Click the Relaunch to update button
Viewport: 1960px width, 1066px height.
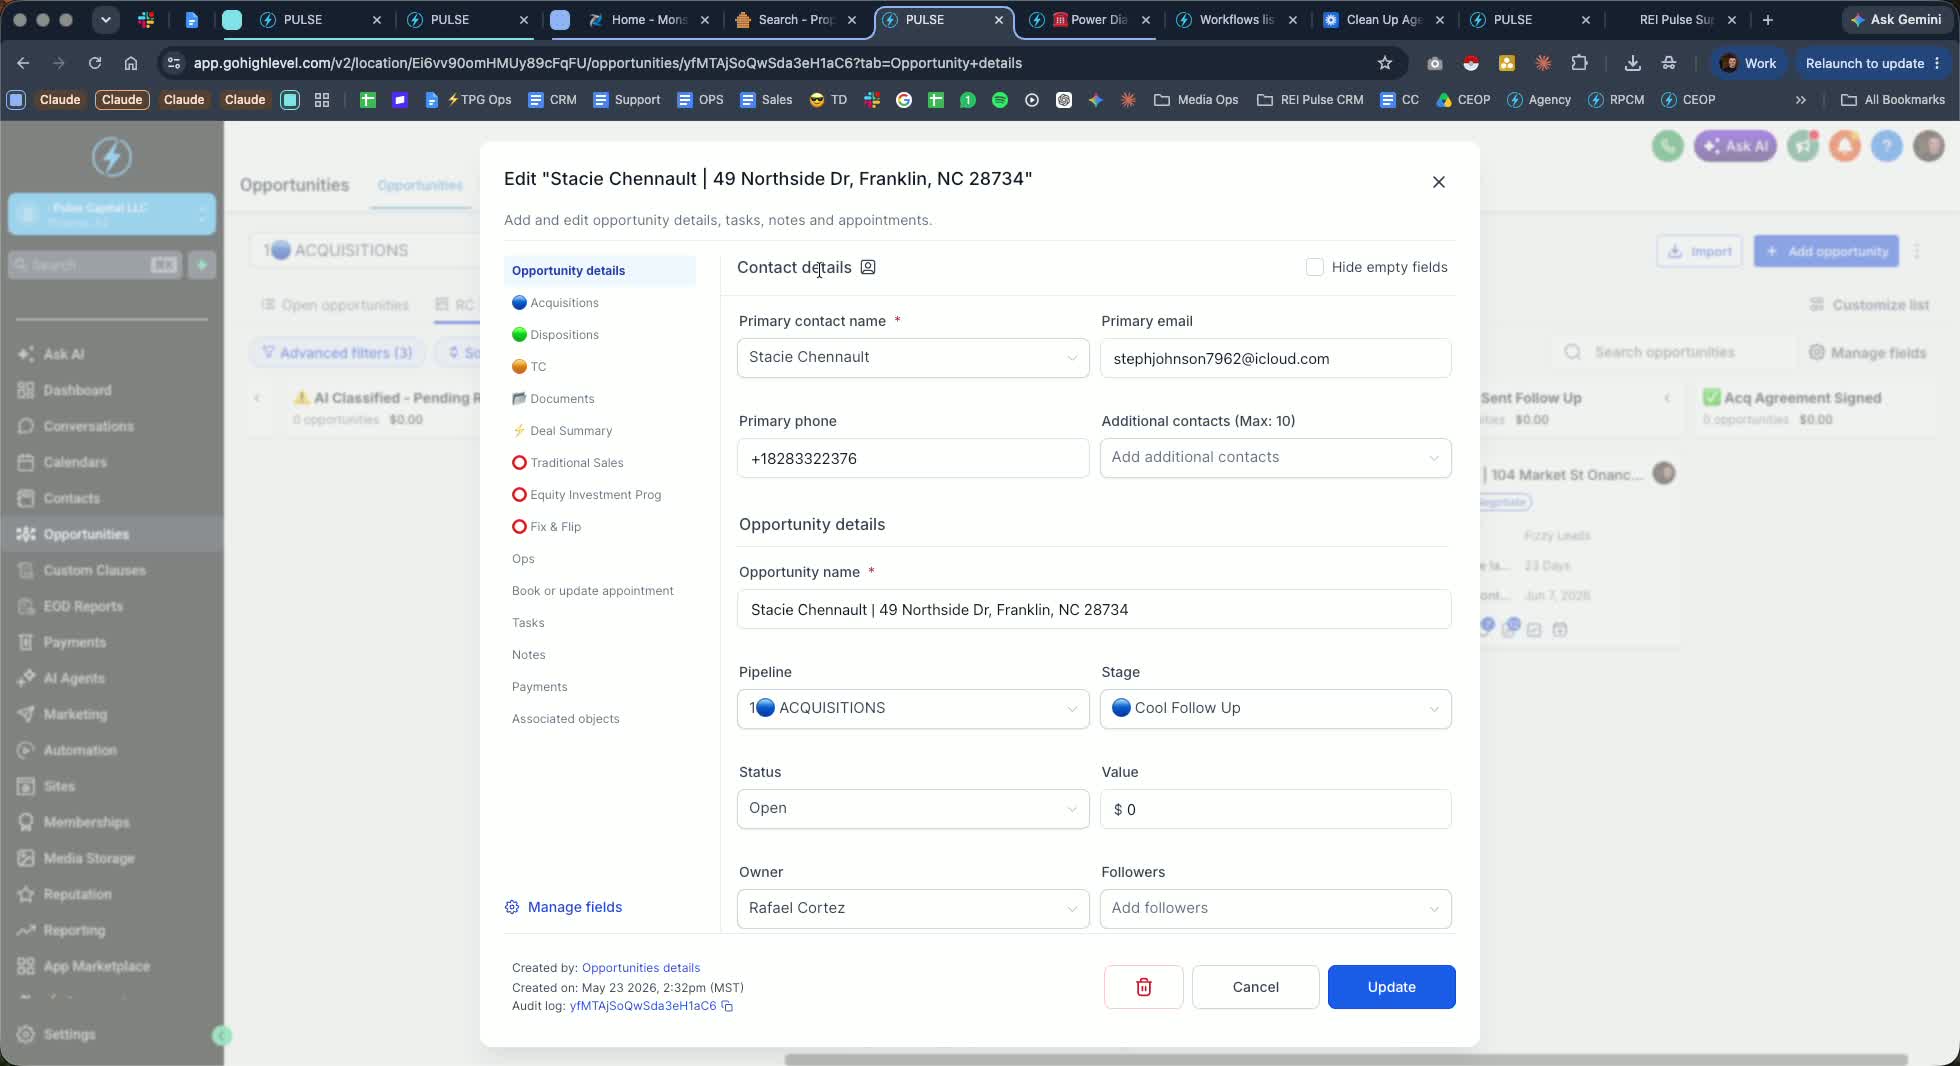(1872, 63)
